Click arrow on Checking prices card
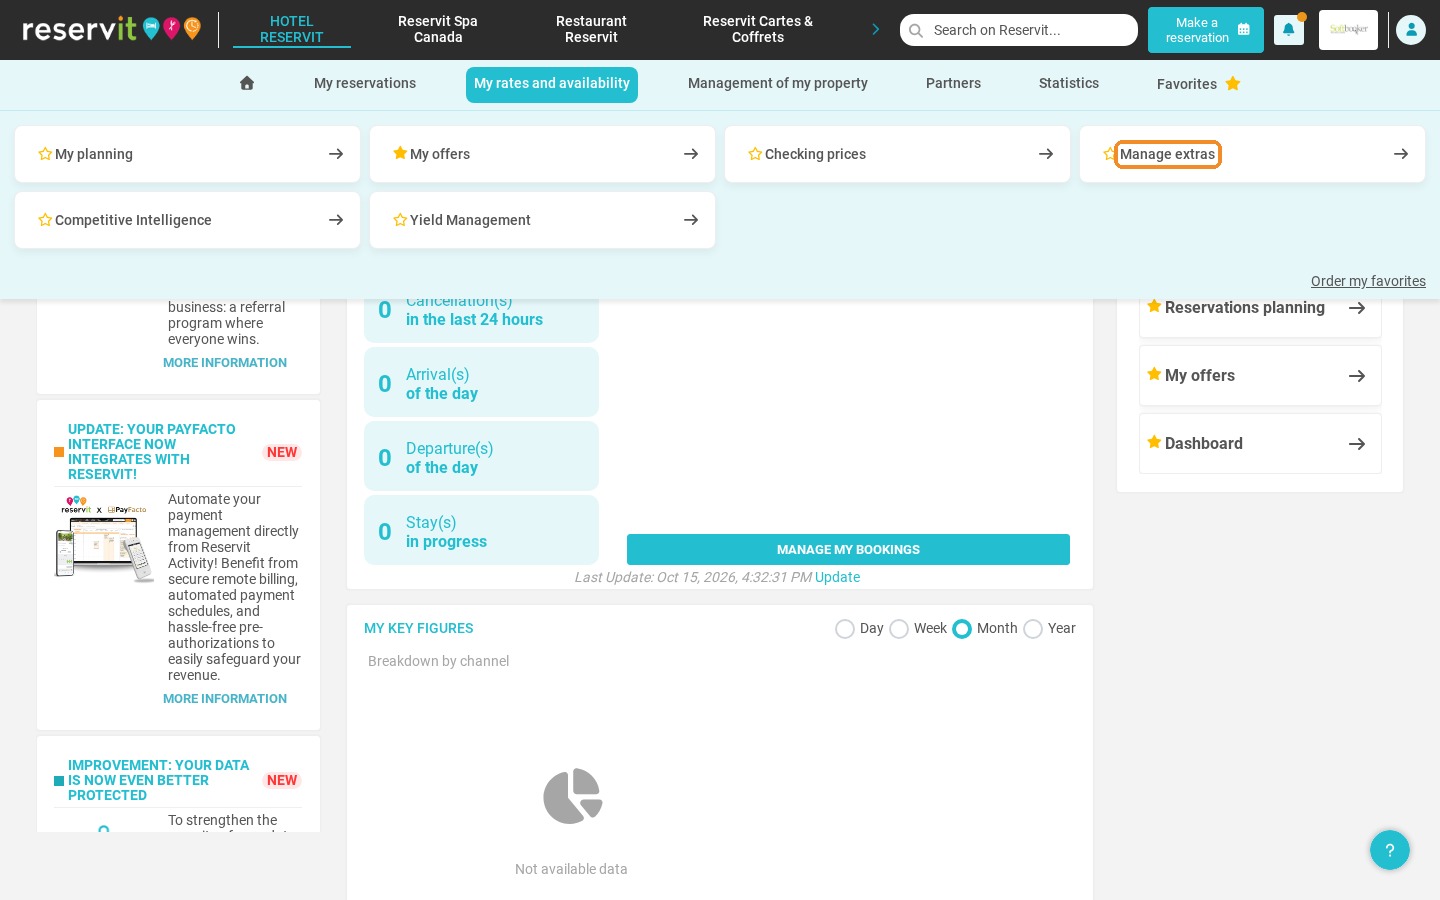 point(1046,154)
